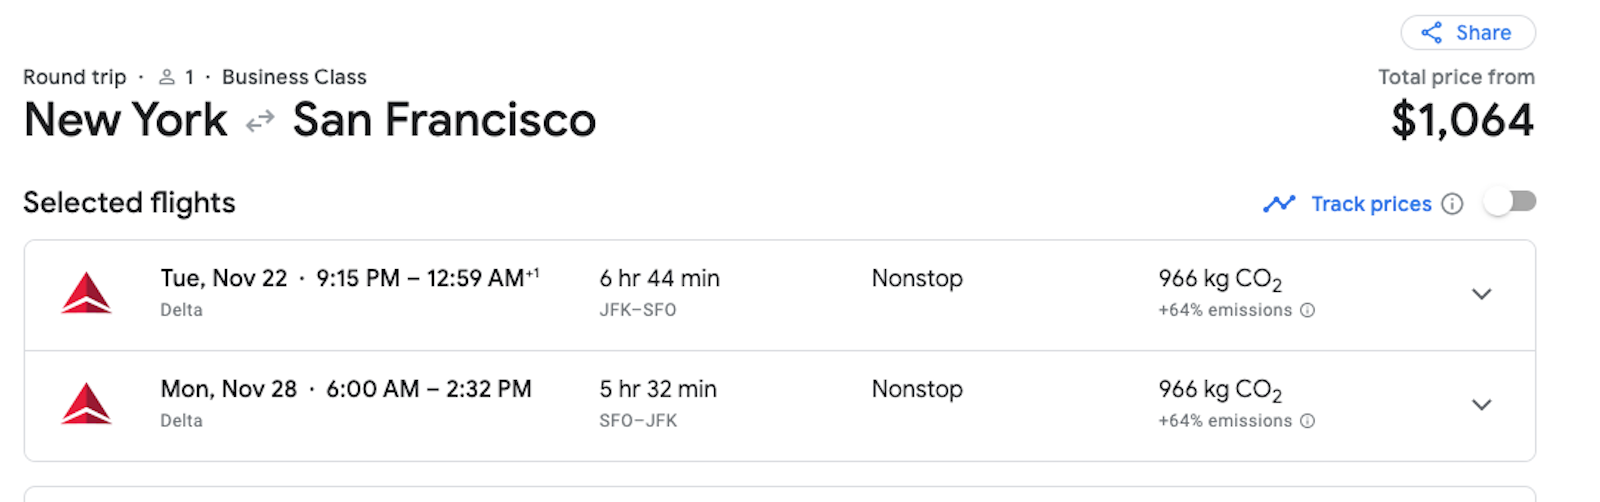Click the round trip swap arrows icon
This screenshot has height=502, width=1600.
[x=260, y=122]
